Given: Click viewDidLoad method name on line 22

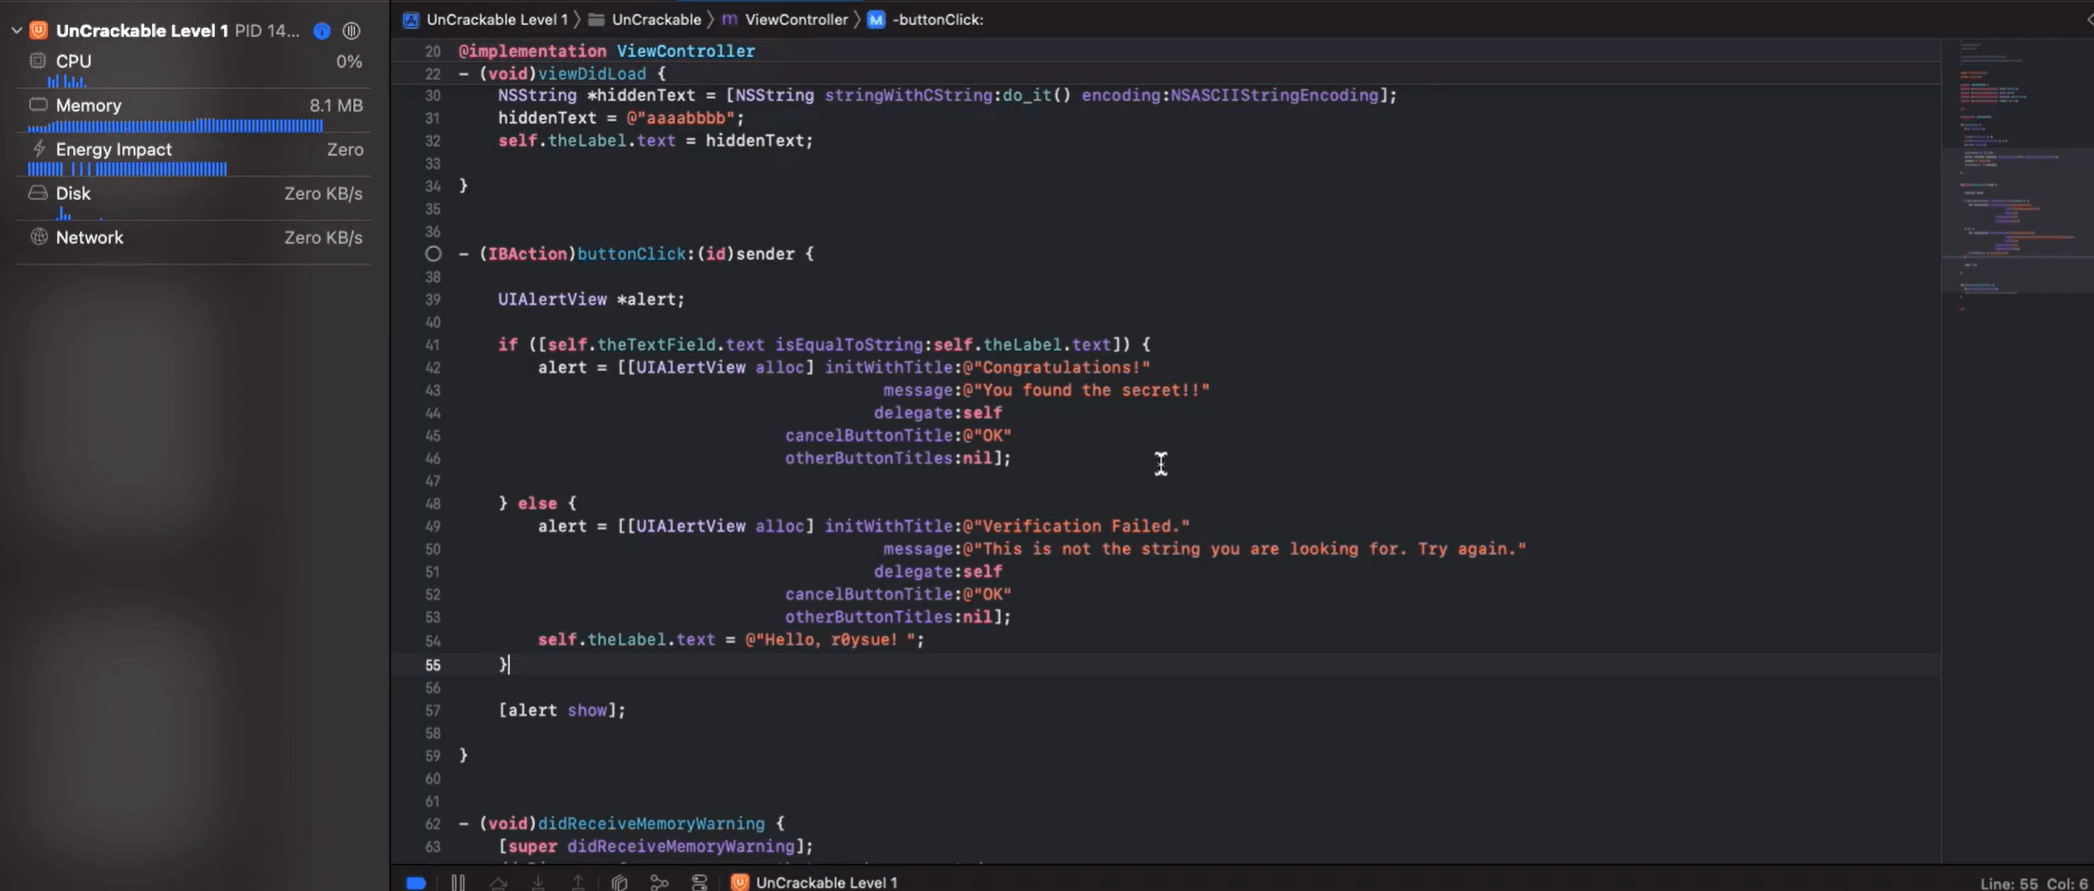Looking at the screenshot, I should click(x=592, y=74).
